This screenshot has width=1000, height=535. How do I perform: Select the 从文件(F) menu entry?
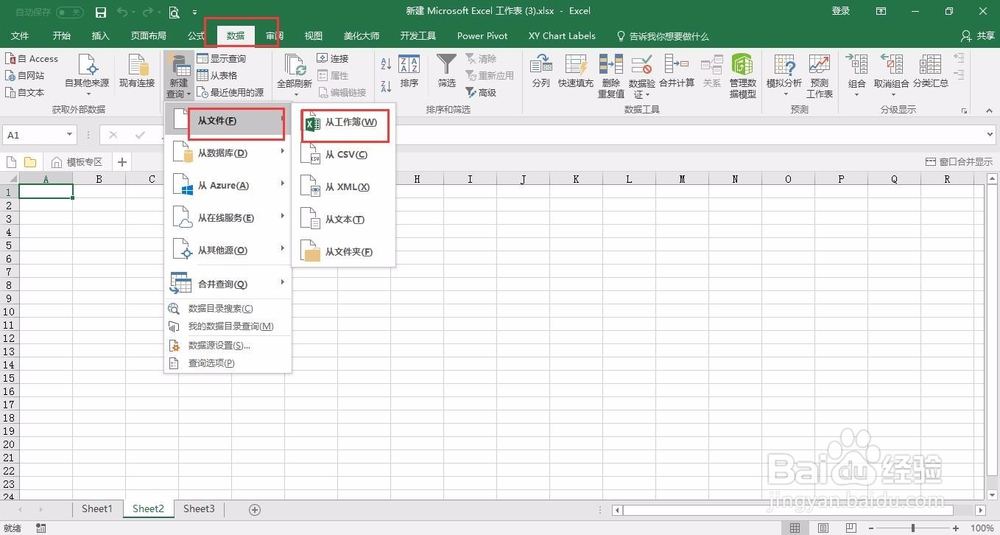point(228,121)
